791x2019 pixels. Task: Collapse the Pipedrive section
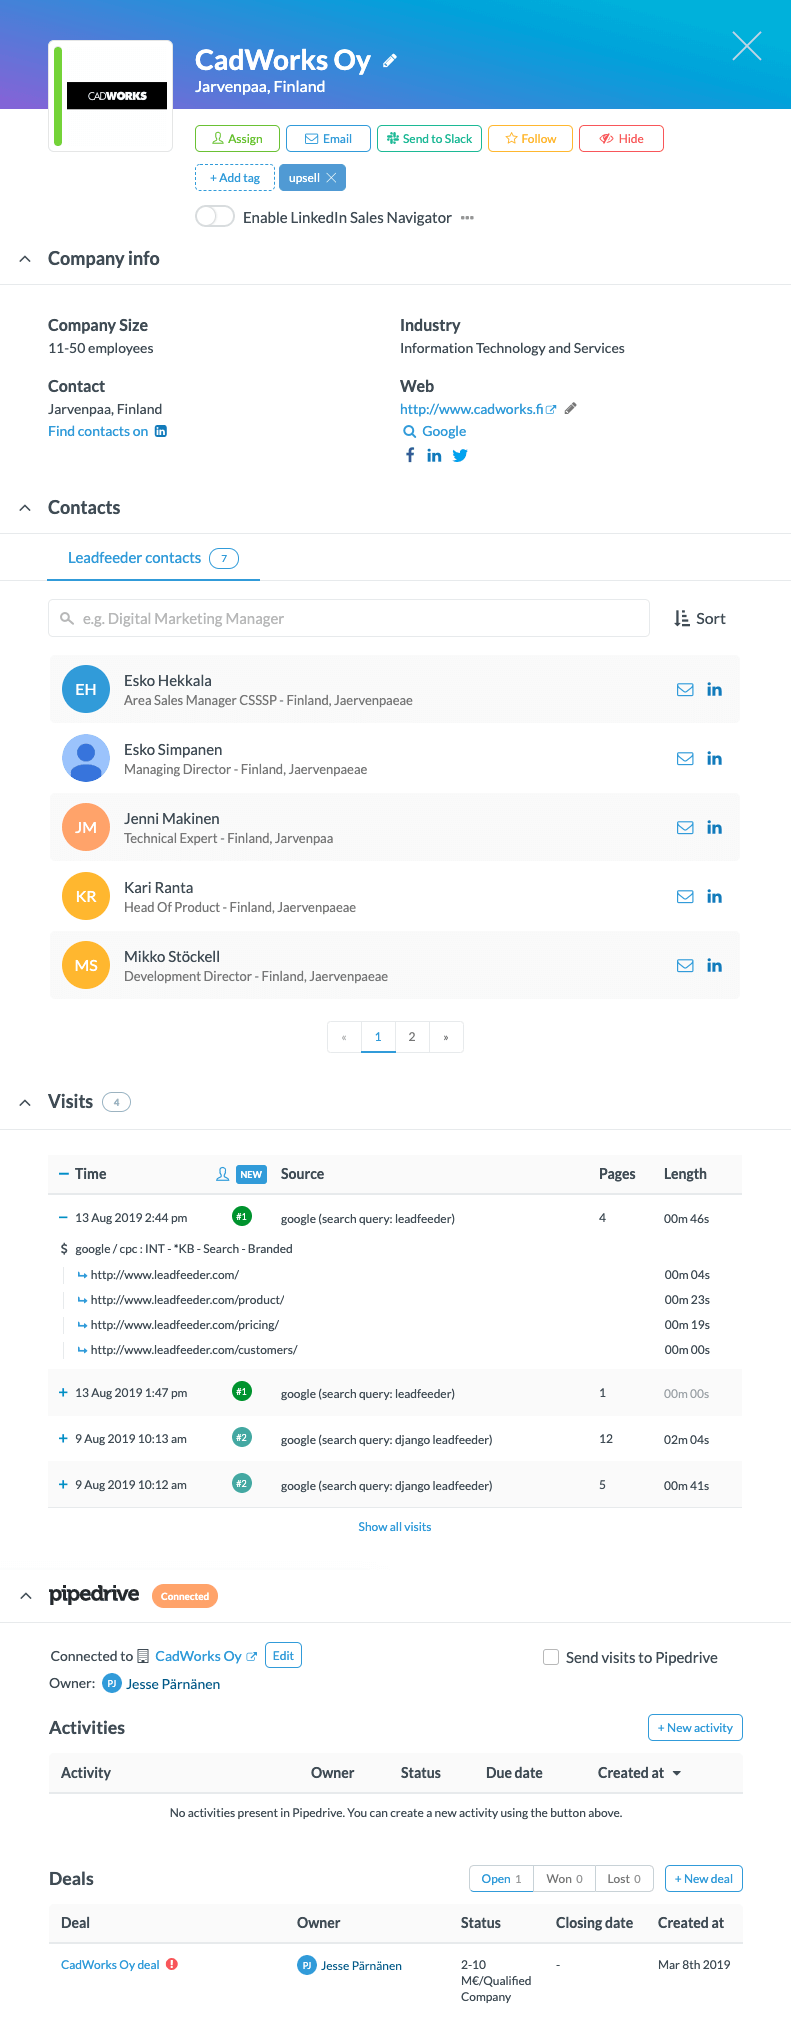point(25,1596)
